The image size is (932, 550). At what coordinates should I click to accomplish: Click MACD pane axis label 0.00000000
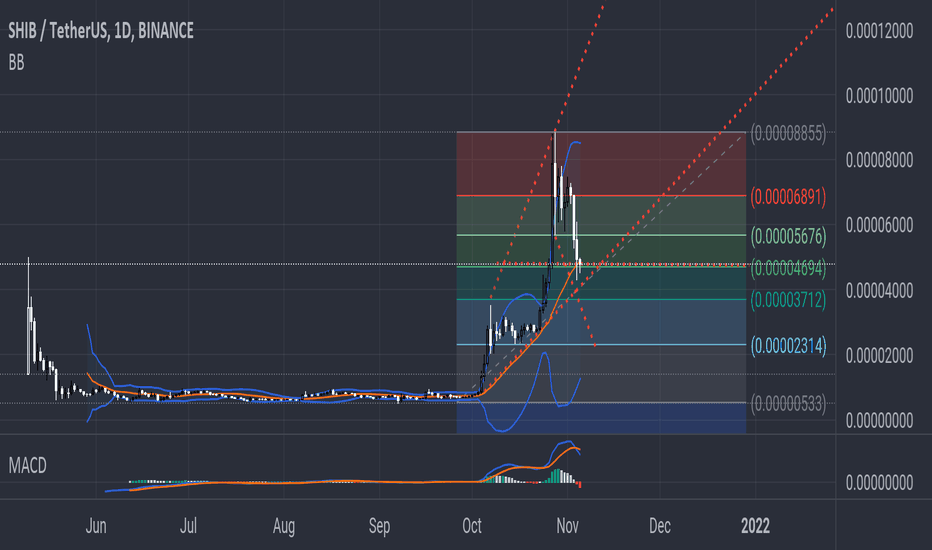tap(879, 482)
